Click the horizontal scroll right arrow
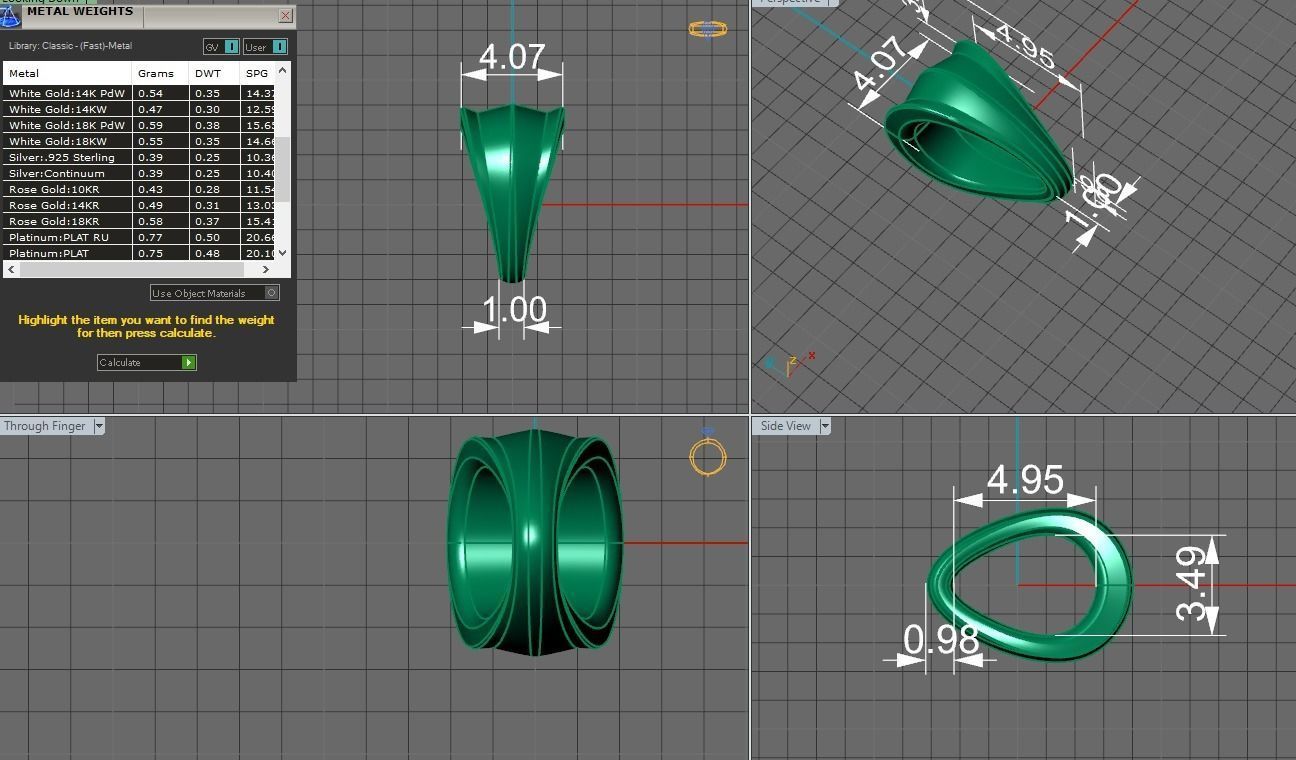 click(x=266, y=269)
